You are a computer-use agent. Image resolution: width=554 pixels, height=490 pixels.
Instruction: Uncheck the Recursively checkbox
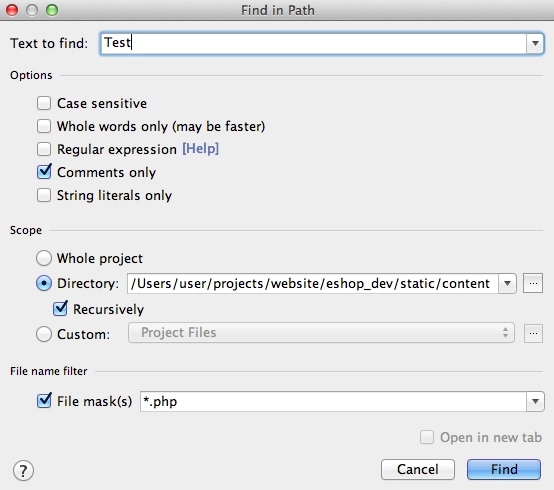point(60,308)
